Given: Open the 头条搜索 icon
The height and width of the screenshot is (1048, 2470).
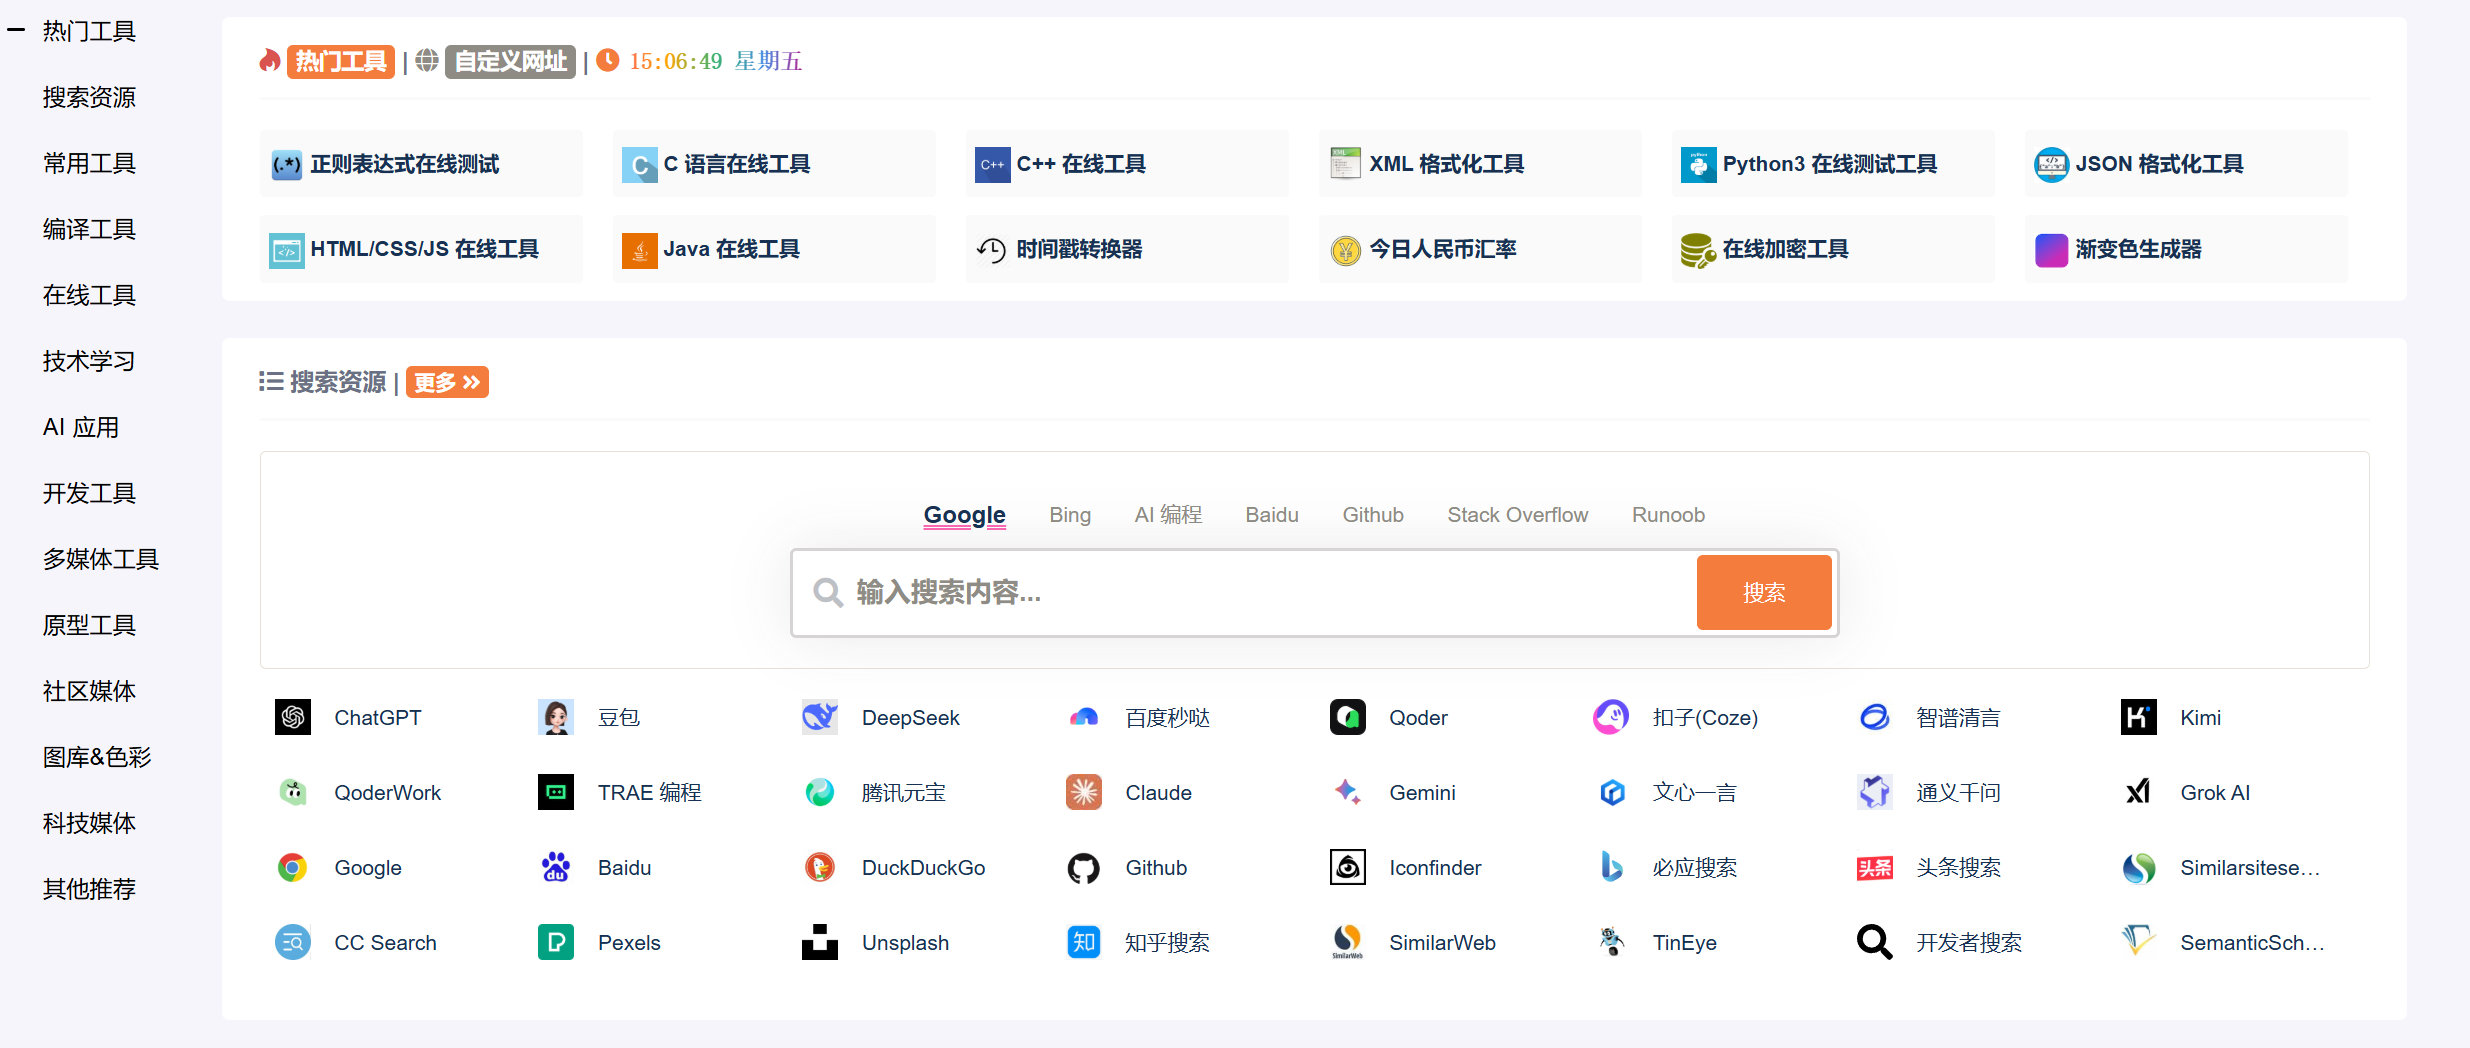Looking at the screenshot, I should point(1875,867).
